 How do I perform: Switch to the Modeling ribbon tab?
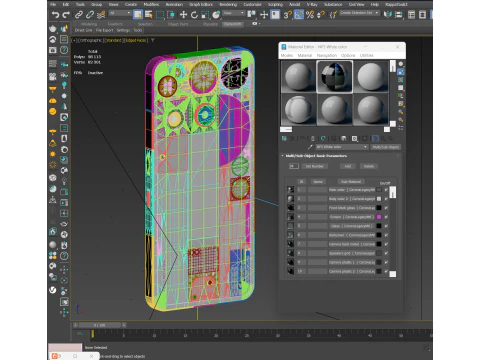point(89,24)
